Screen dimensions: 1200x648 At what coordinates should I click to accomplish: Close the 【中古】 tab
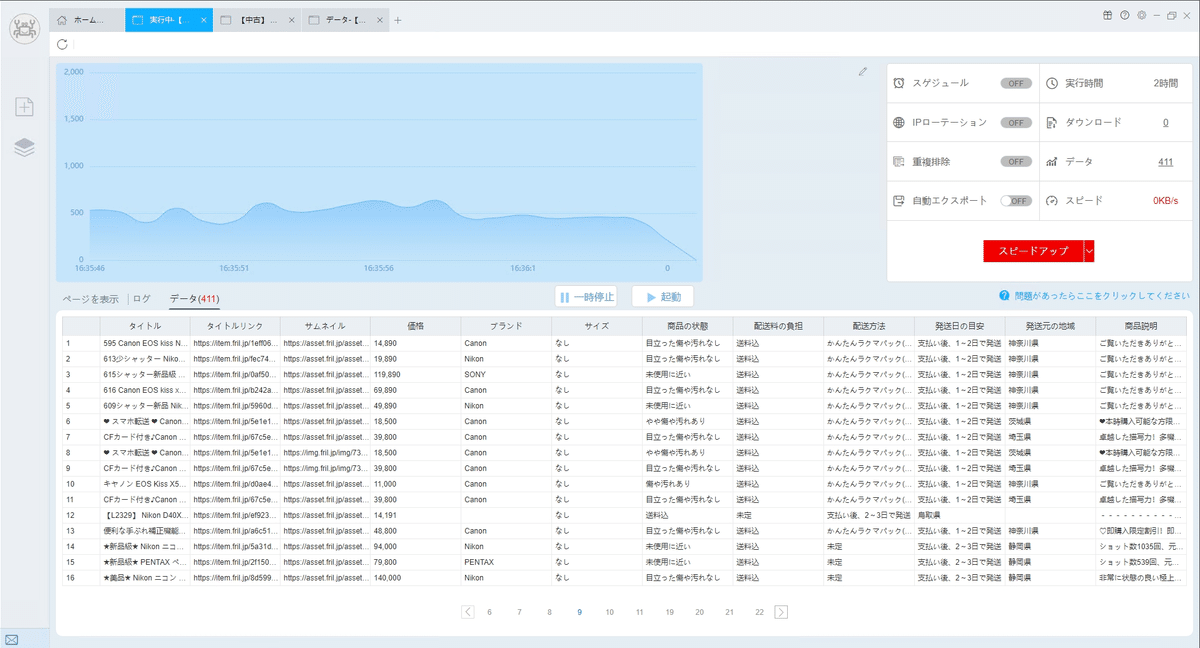(x=291, y=20)
